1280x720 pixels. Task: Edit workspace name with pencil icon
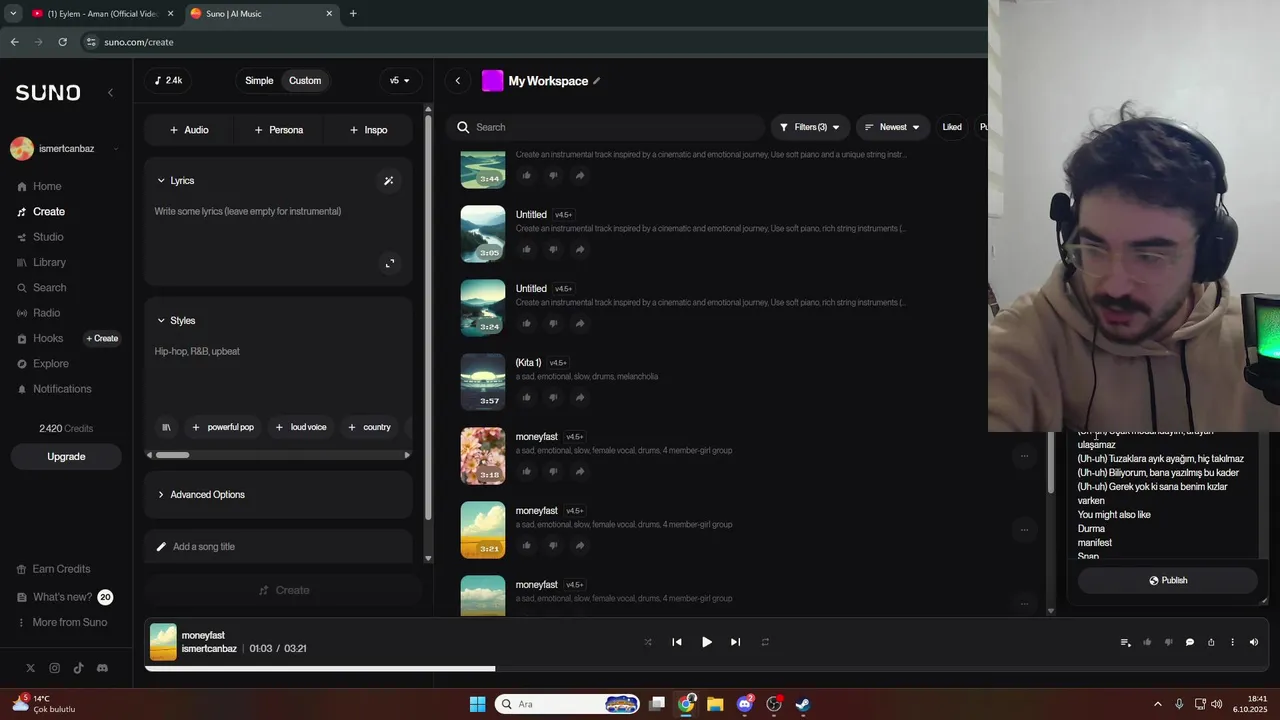(x=597, y=81)
